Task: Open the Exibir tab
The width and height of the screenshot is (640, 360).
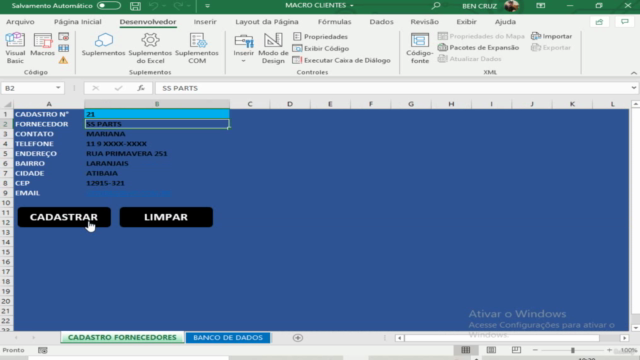Action: [x=466, y=22]
